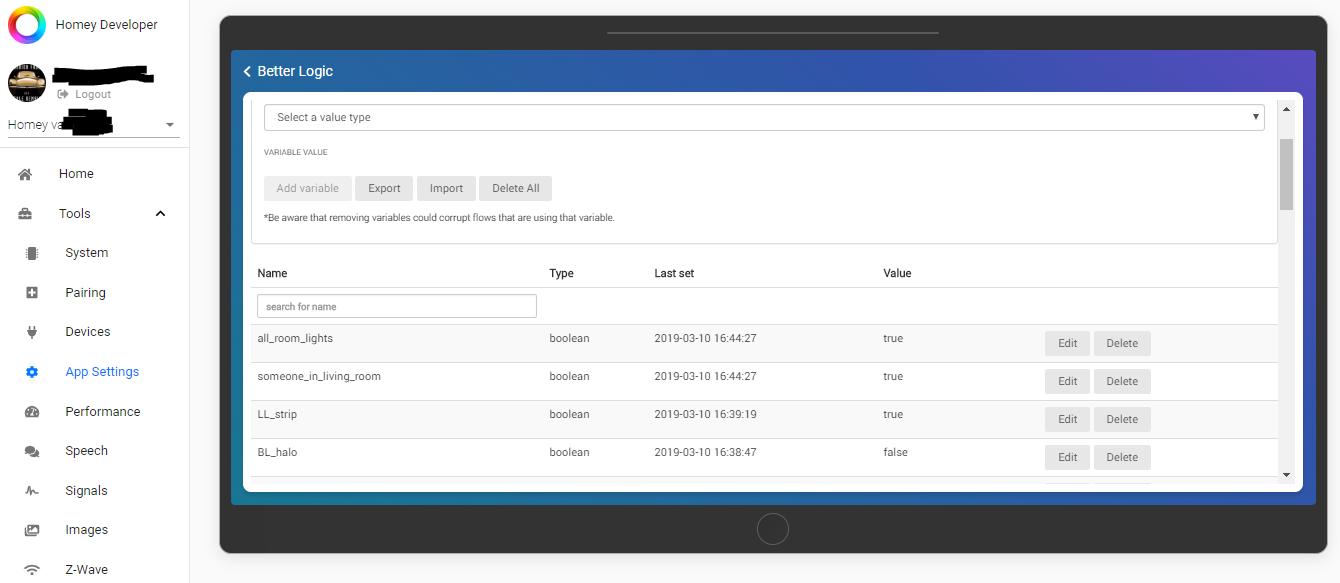1340x583 pixels.
Task: Click the 2019-03-10 16:38:47 timestamp
Action: (705, 452)
